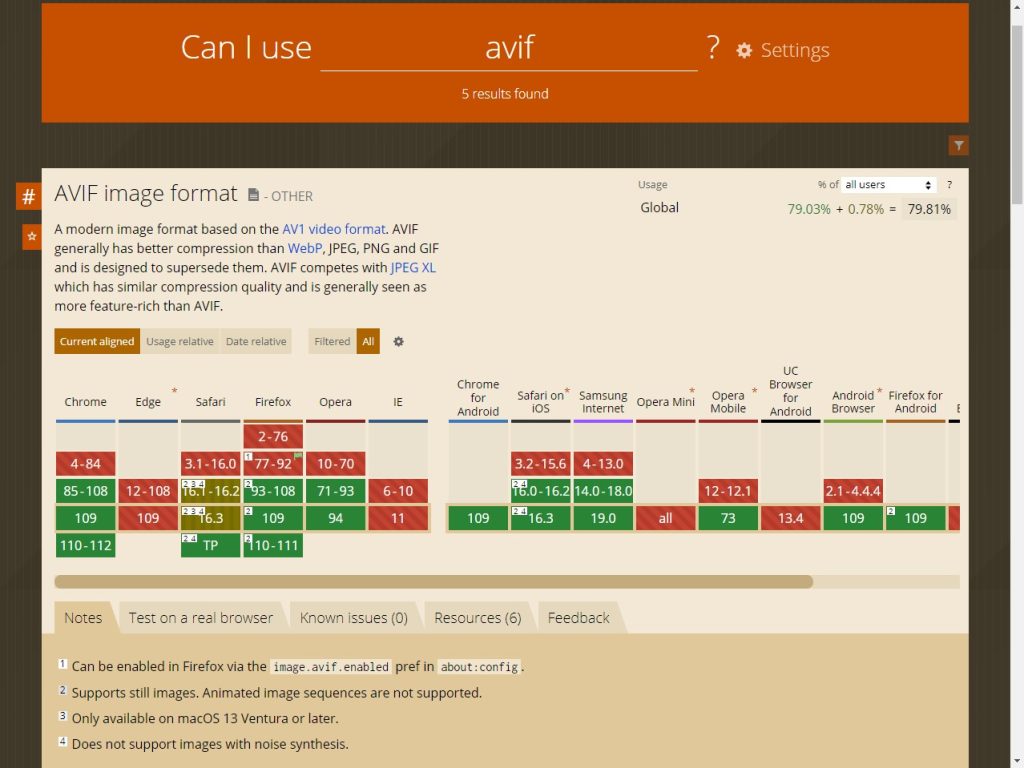Click Edge 12-108 cell
The height and width of the screenshot is (768, 1024).
click(148, 491)
